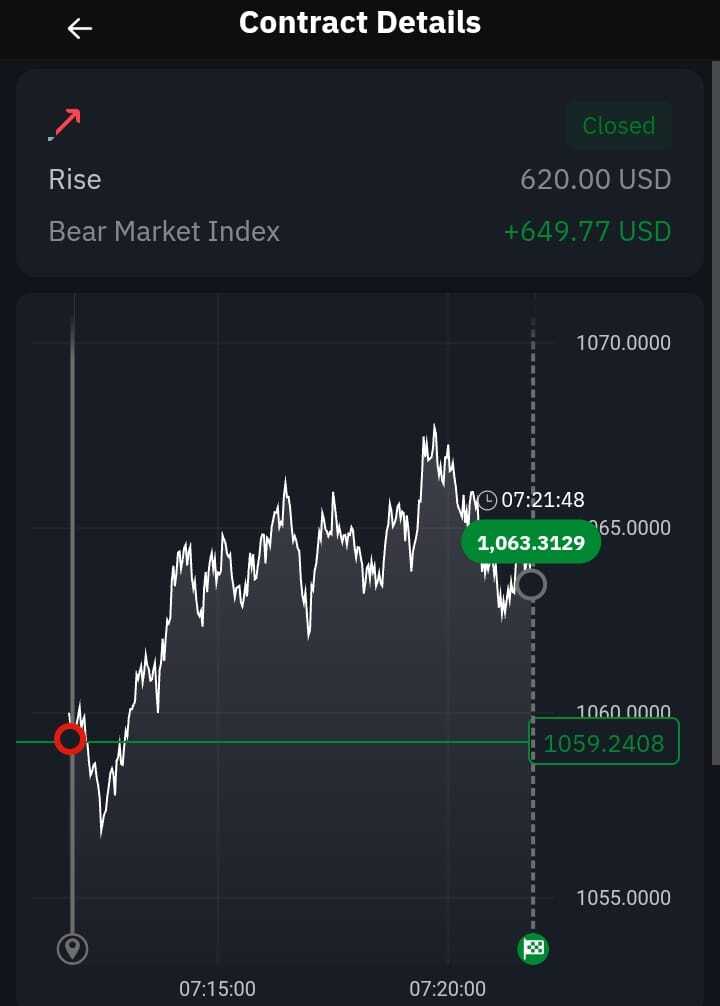Click the start time location pin icon
The width and height of the screenshot is (720, 1006).
[x=72, y=949]
